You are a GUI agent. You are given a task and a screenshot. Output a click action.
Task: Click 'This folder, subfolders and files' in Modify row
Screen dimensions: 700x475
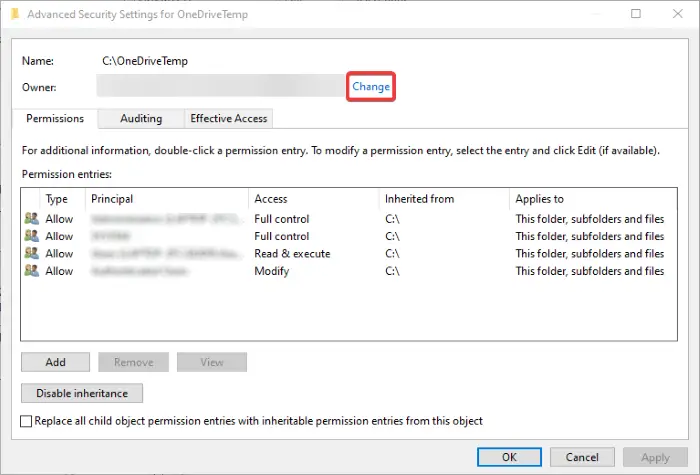point(589,271)
